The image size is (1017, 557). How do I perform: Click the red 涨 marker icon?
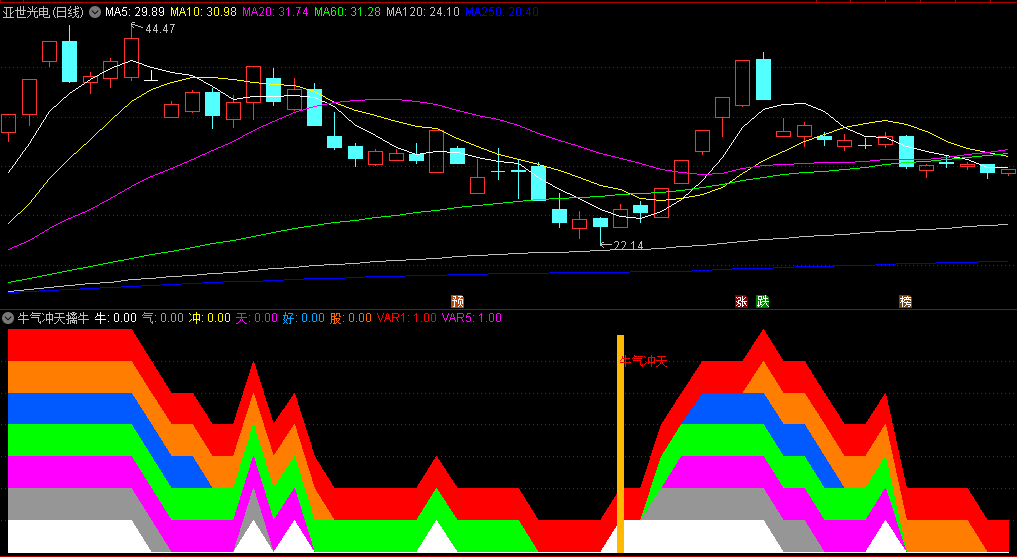(741, 301)
